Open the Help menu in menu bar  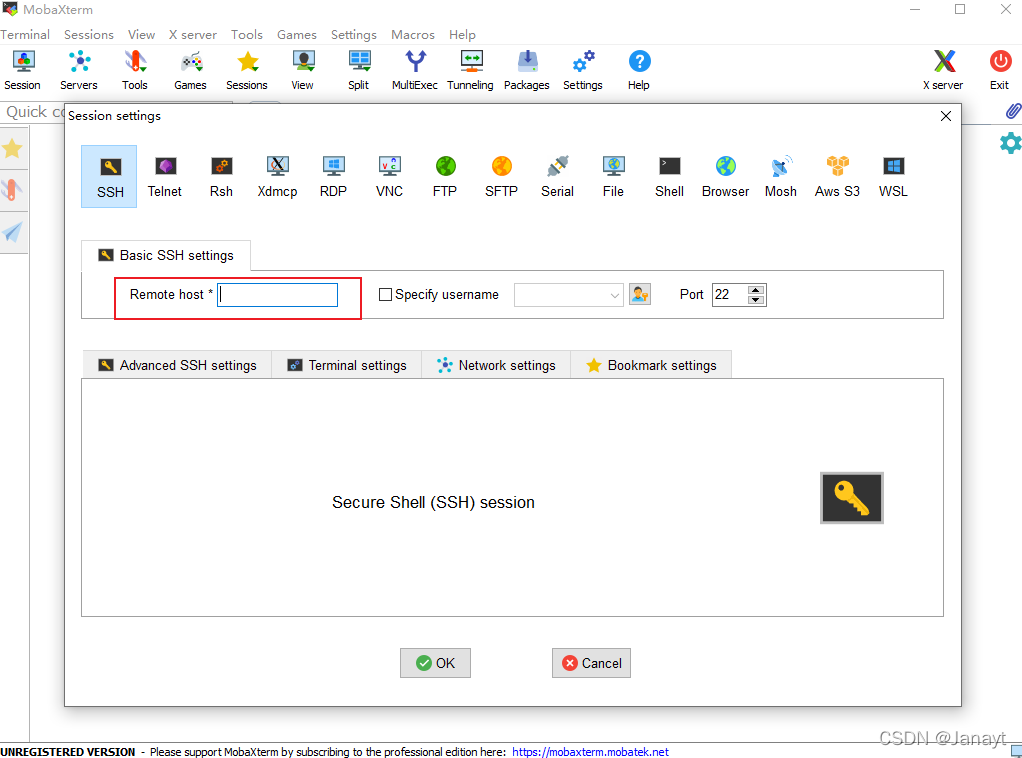click(462, 35)
